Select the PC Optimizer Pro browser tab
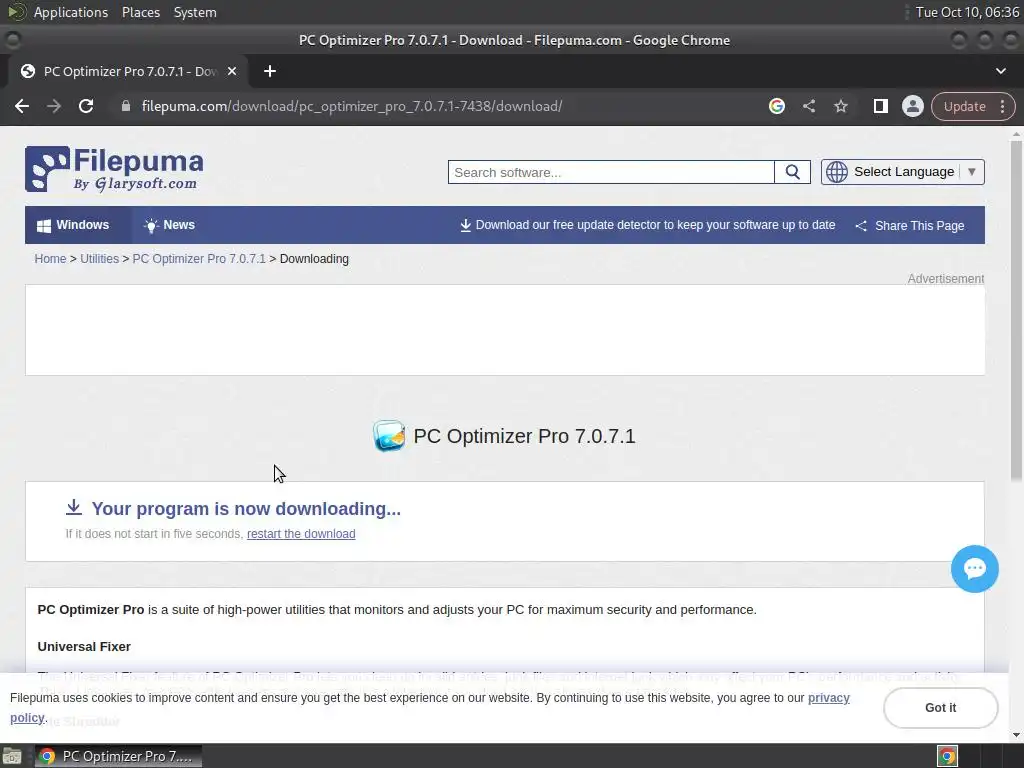This screenshot has width=1024, height=768. [129, 71]
